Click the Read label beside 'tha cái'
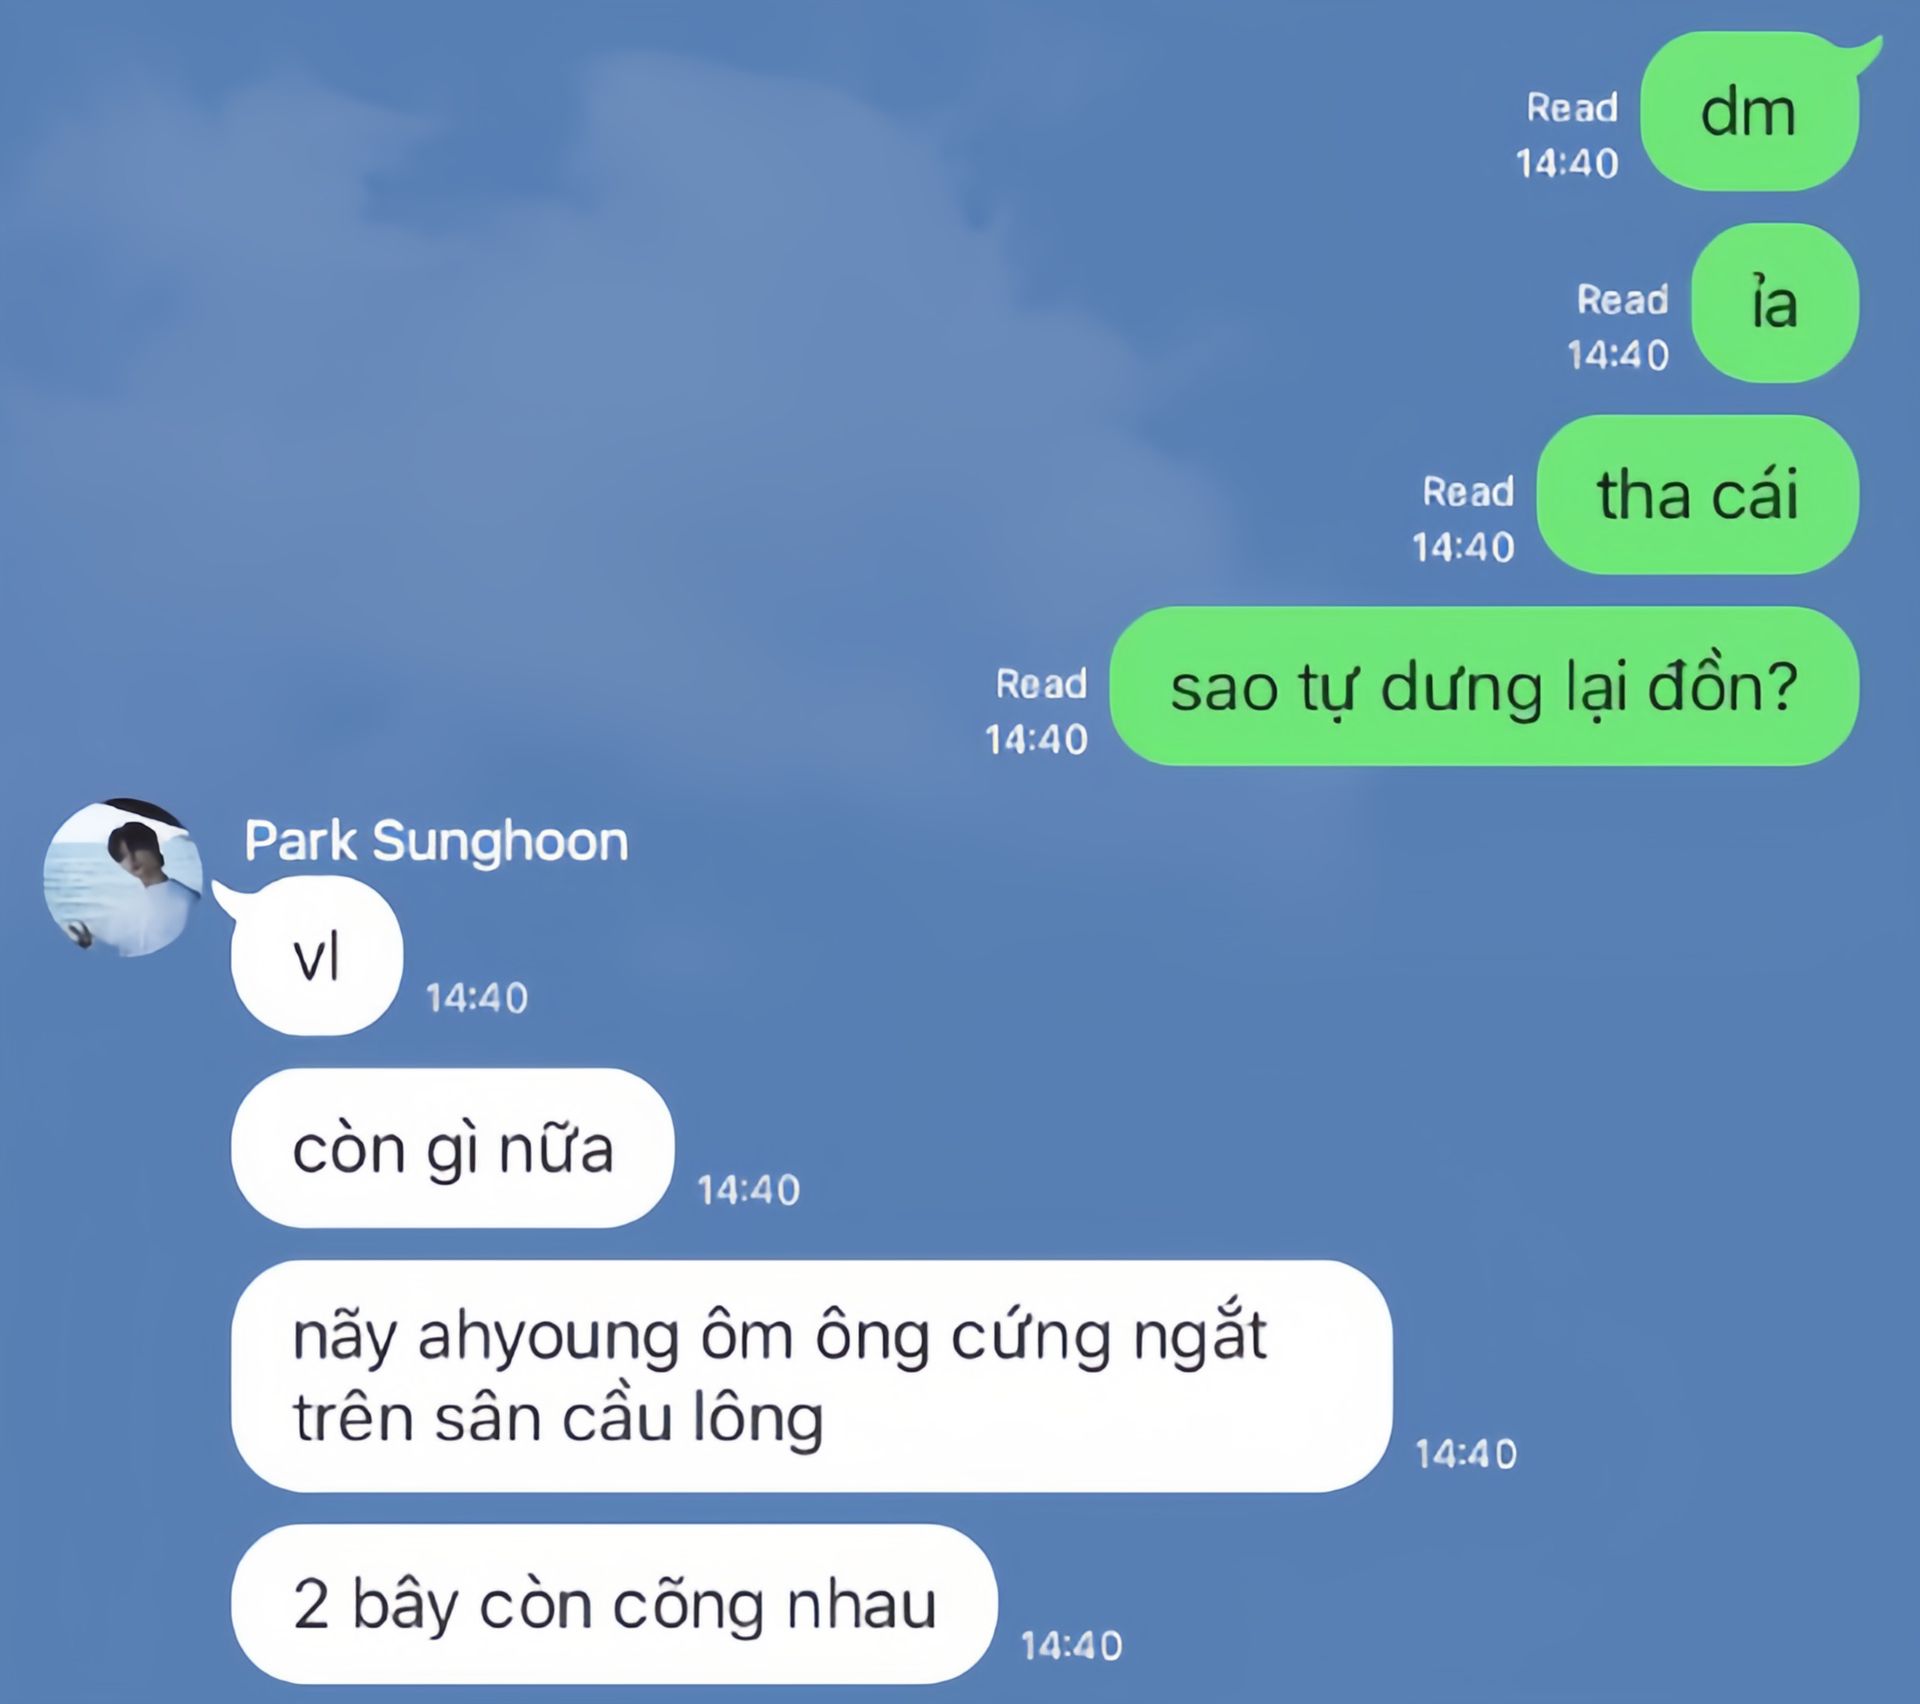 click(1468, 492)
